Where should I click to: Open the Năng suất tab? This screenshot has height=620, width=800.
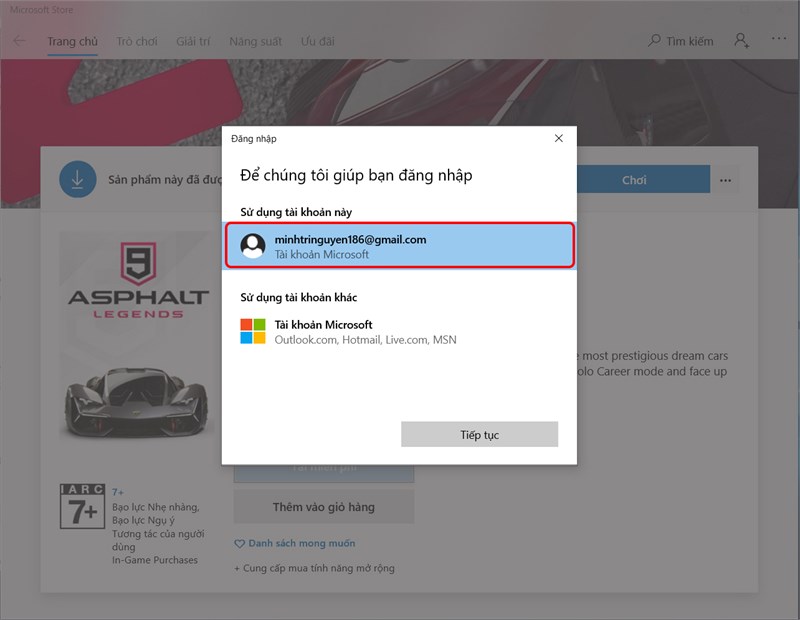(x=256, y=41)
